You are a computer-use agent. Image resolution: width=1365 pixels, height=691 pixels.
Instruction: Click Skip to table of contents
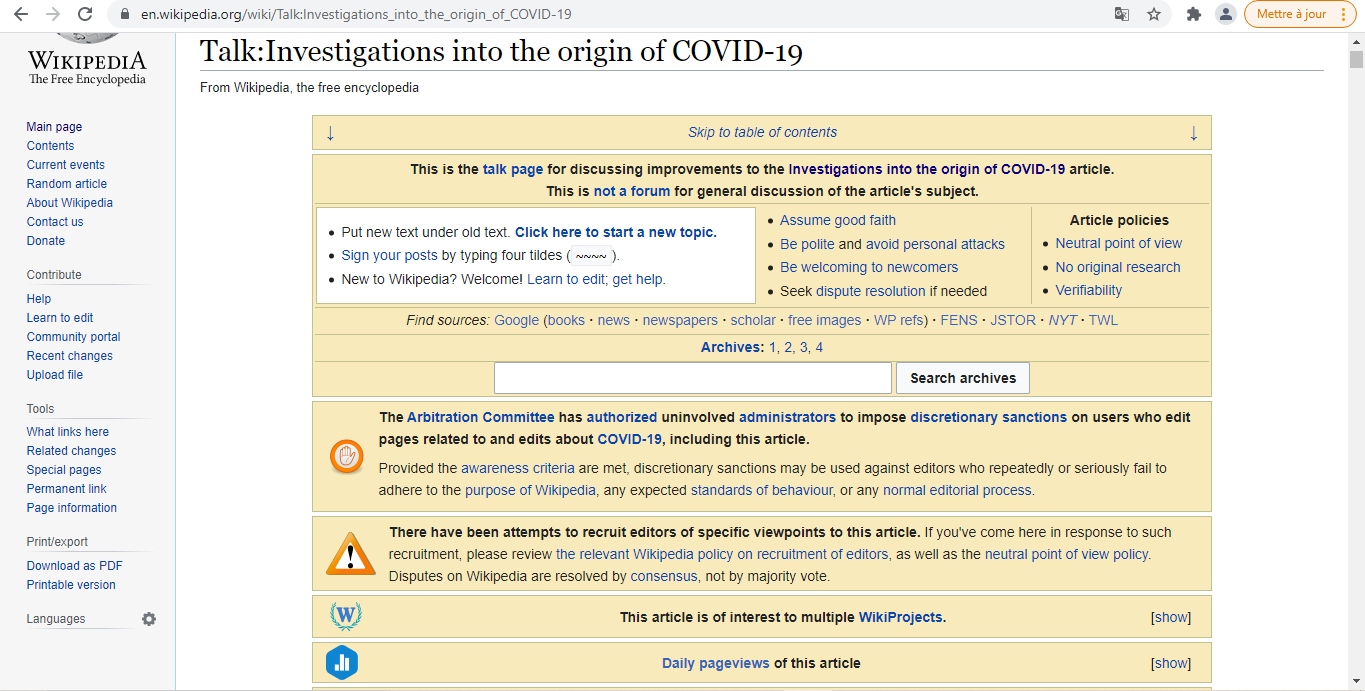click(x=762, y=133)
